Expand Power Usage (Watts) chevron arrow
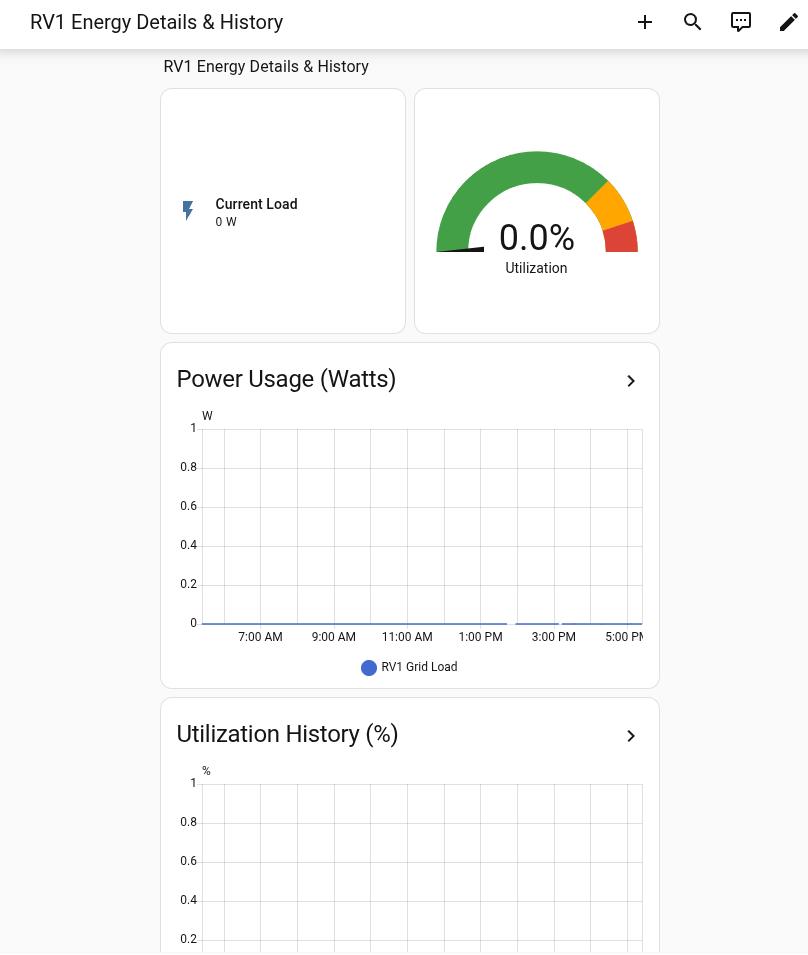The width and height of the screenshot is (808, 955). click(x=631, y=381)
